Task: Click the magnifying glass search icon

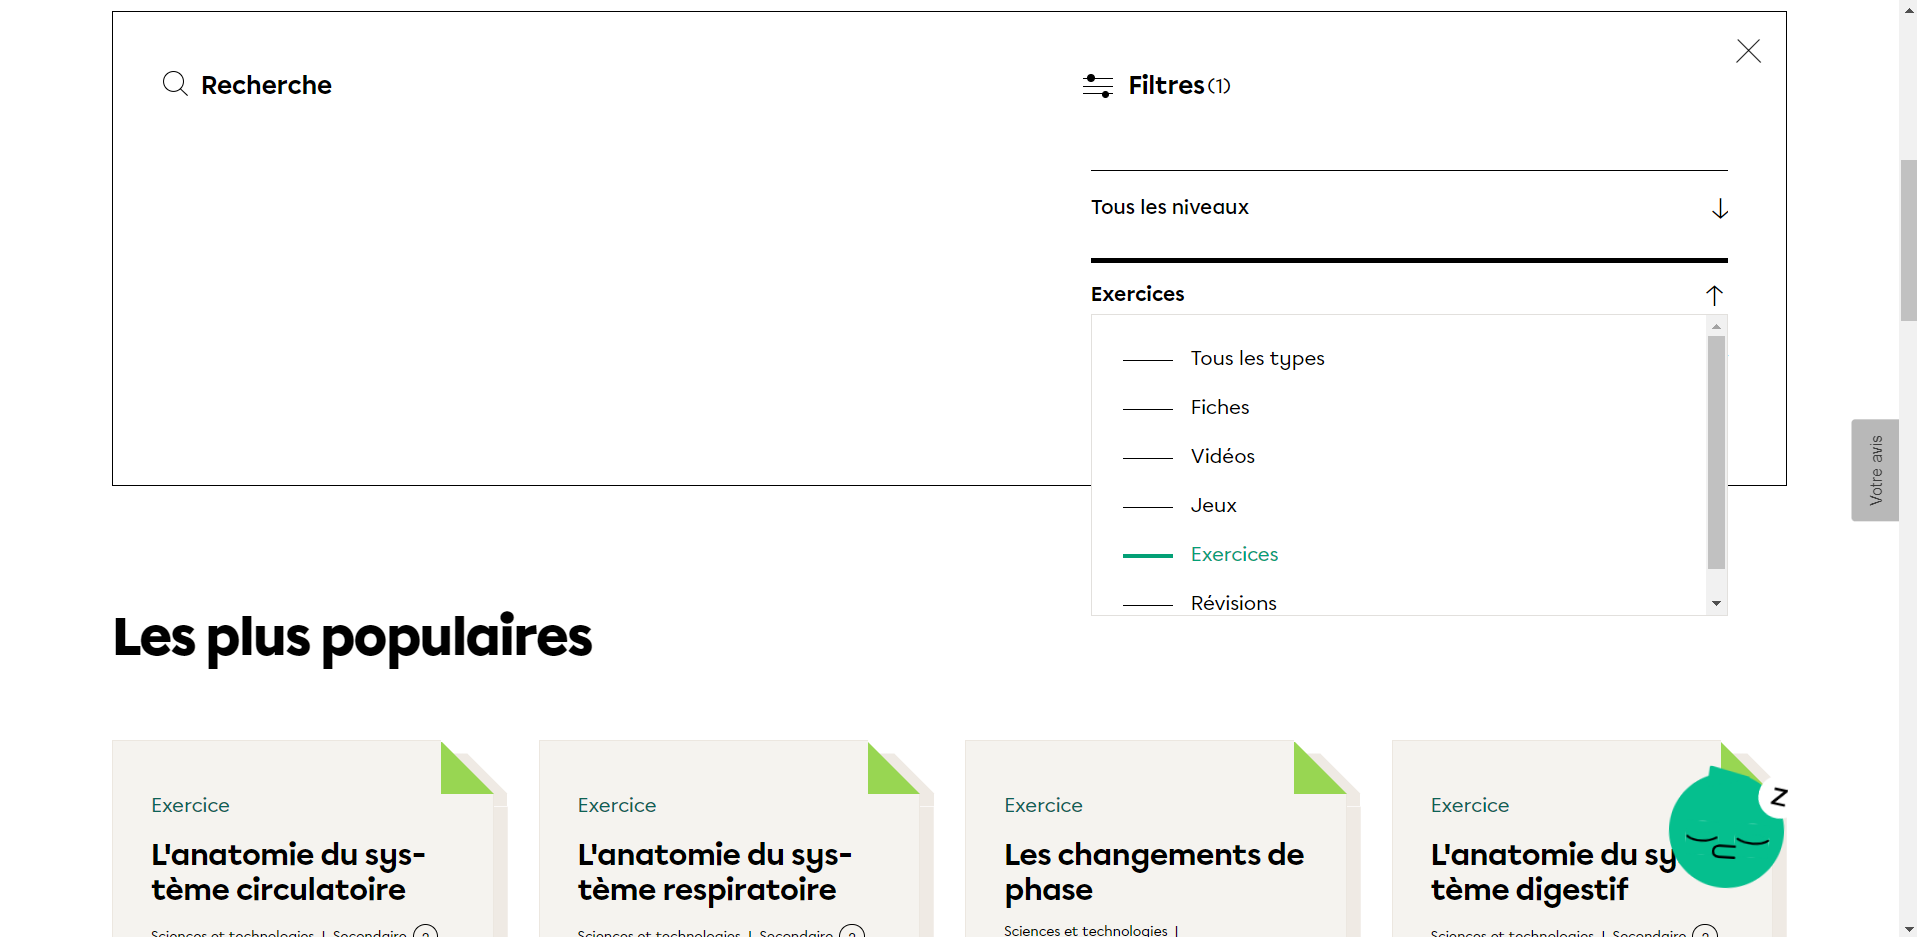Action: (175, 84)
